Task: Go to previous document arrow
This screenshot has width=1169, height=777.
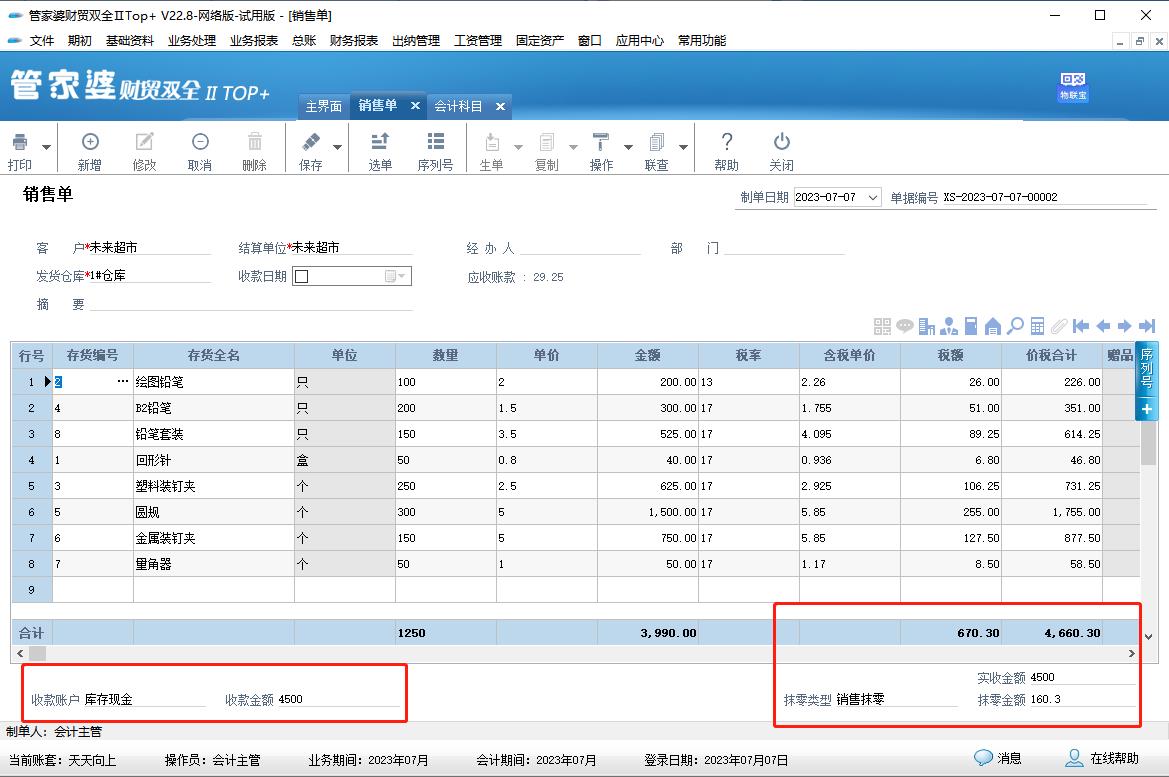Action: click(x=1103, y=326)
